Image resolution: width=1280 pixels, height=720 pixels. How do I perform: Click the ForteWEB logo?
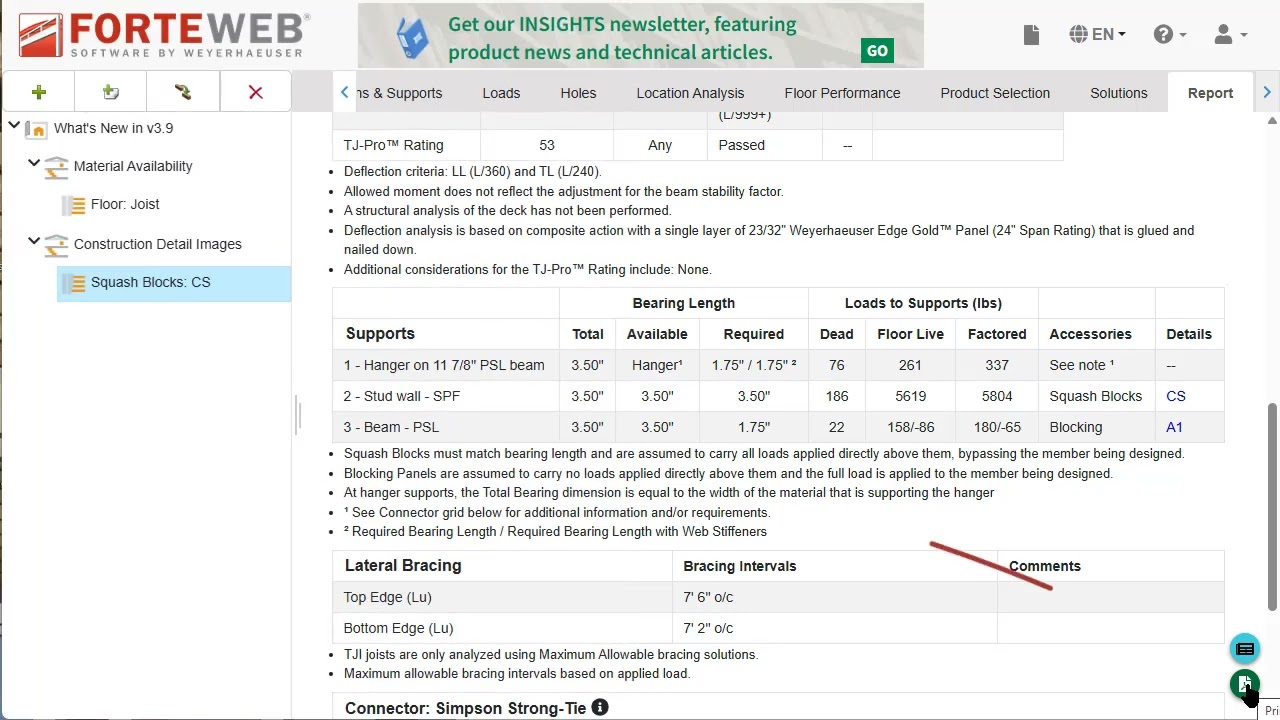point(164,36)
